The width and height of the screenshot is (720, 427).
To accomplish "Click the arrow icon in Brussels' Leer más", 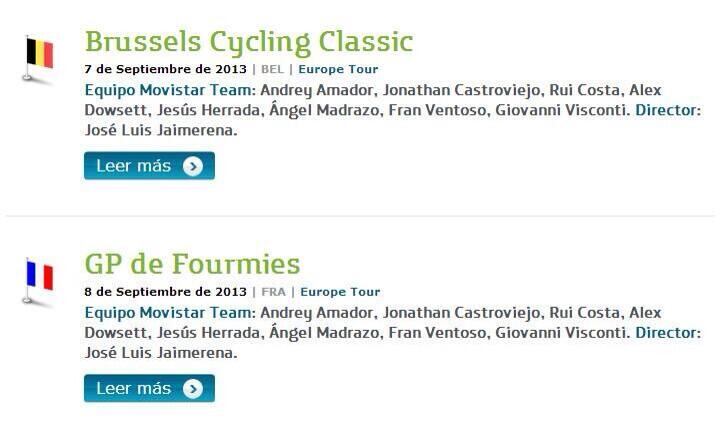I will click(193, 166).
